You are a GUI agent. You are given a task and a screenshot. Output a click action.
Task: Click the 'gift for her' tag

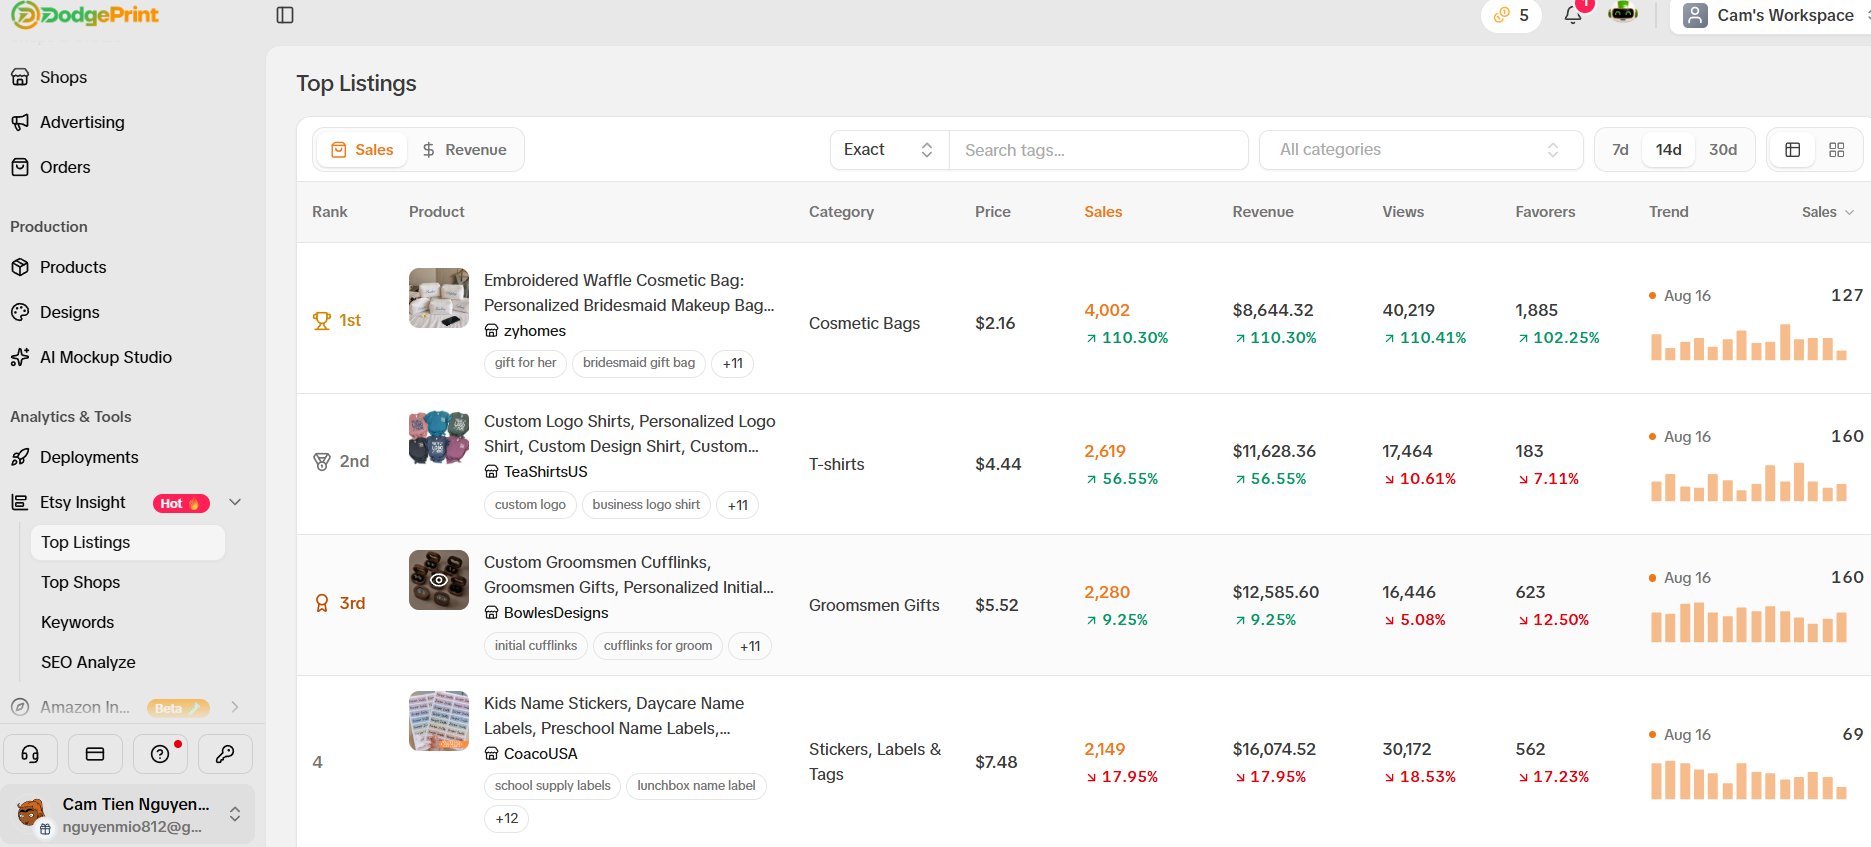point(525,363)
